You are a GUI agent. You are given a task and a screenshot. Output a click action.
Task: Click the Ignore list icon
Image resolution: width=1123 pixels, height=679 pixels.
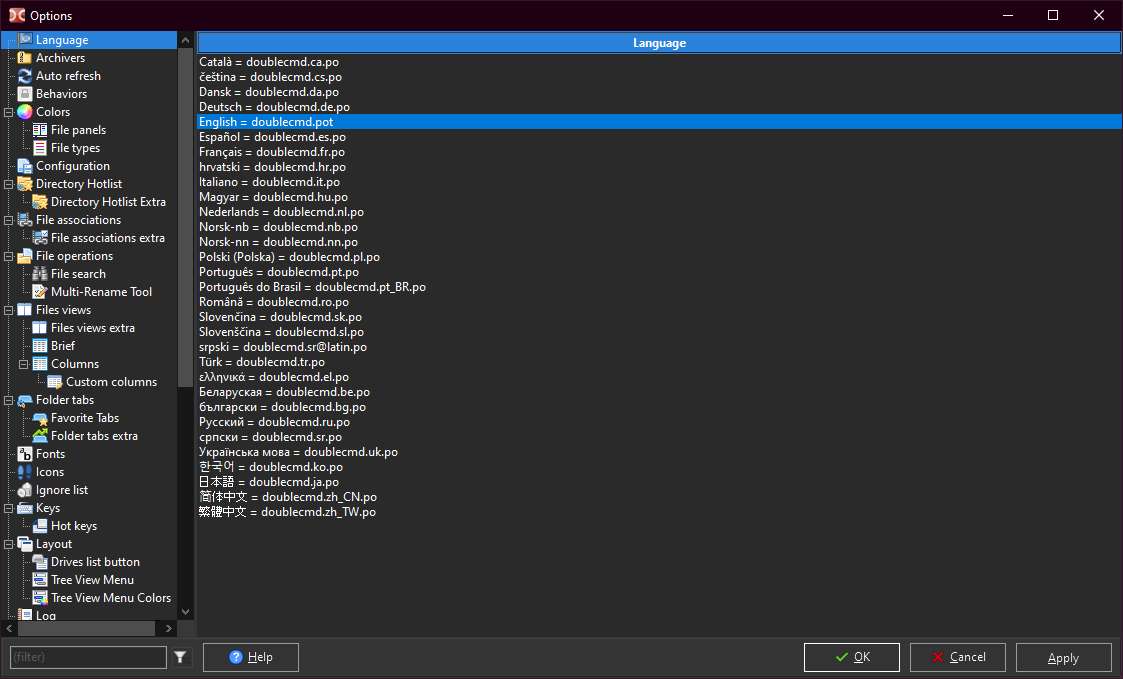[x=25, y=490]
